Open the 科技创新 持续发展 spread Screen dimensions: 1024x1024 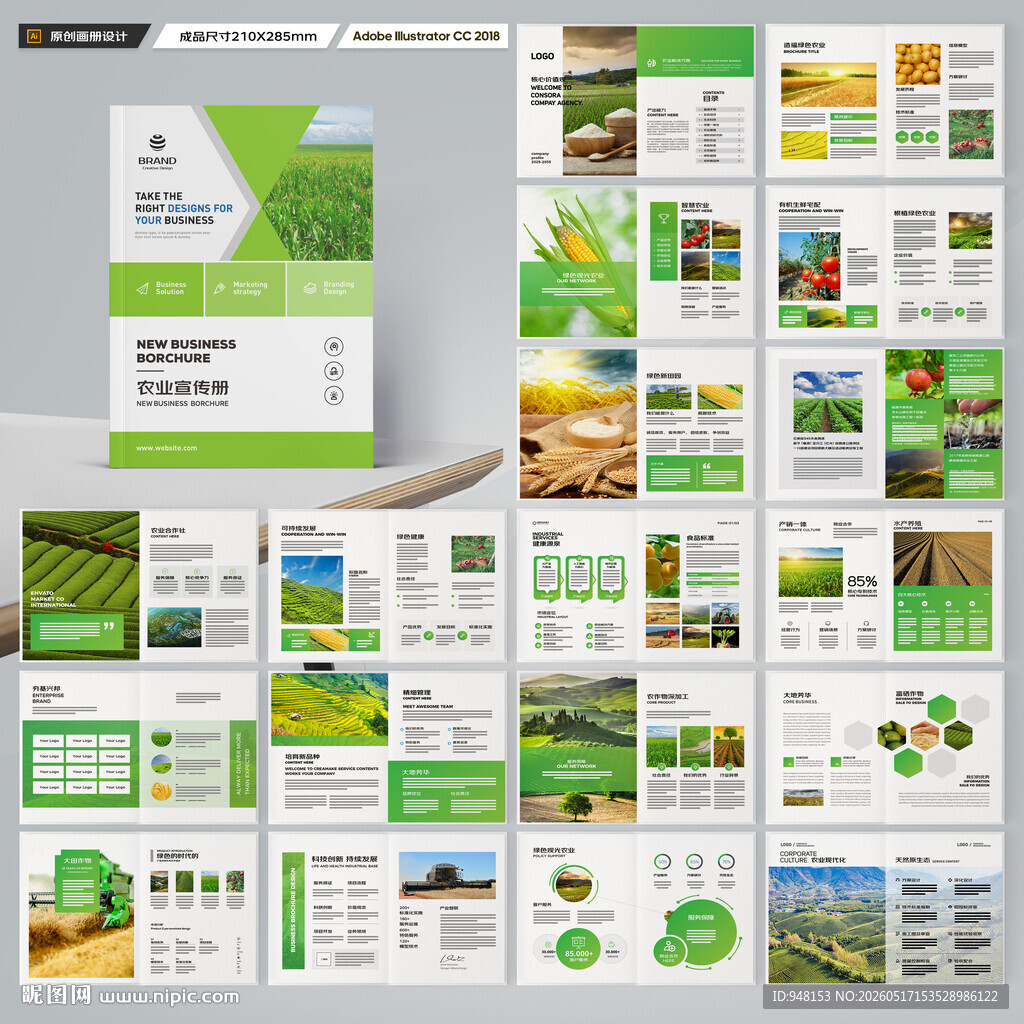(x=387, y=908)
